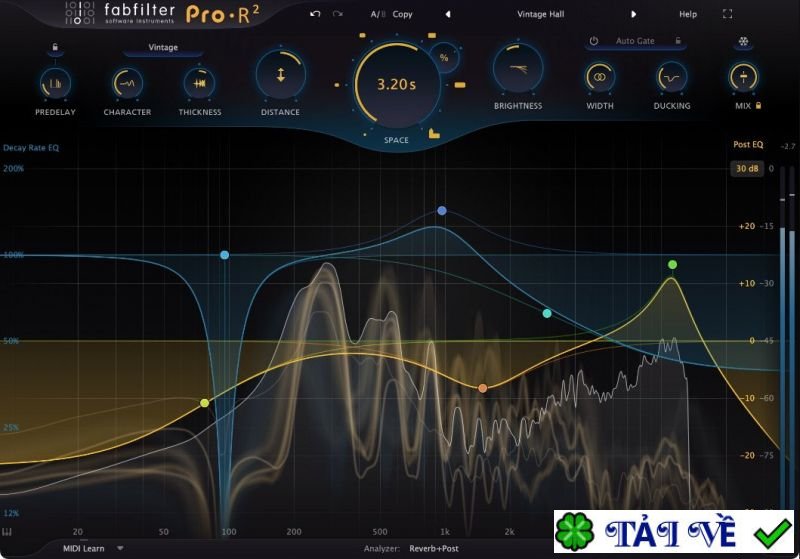Expand the MIDI Learn dropdown arrow
The image size is (800, 559).
[120, 549]
